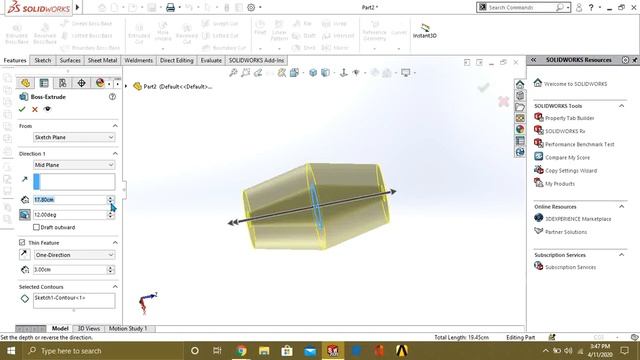640x360 pixels.
Task: Open the ConfigurationManager tab
Action: [x=62, y=83]
